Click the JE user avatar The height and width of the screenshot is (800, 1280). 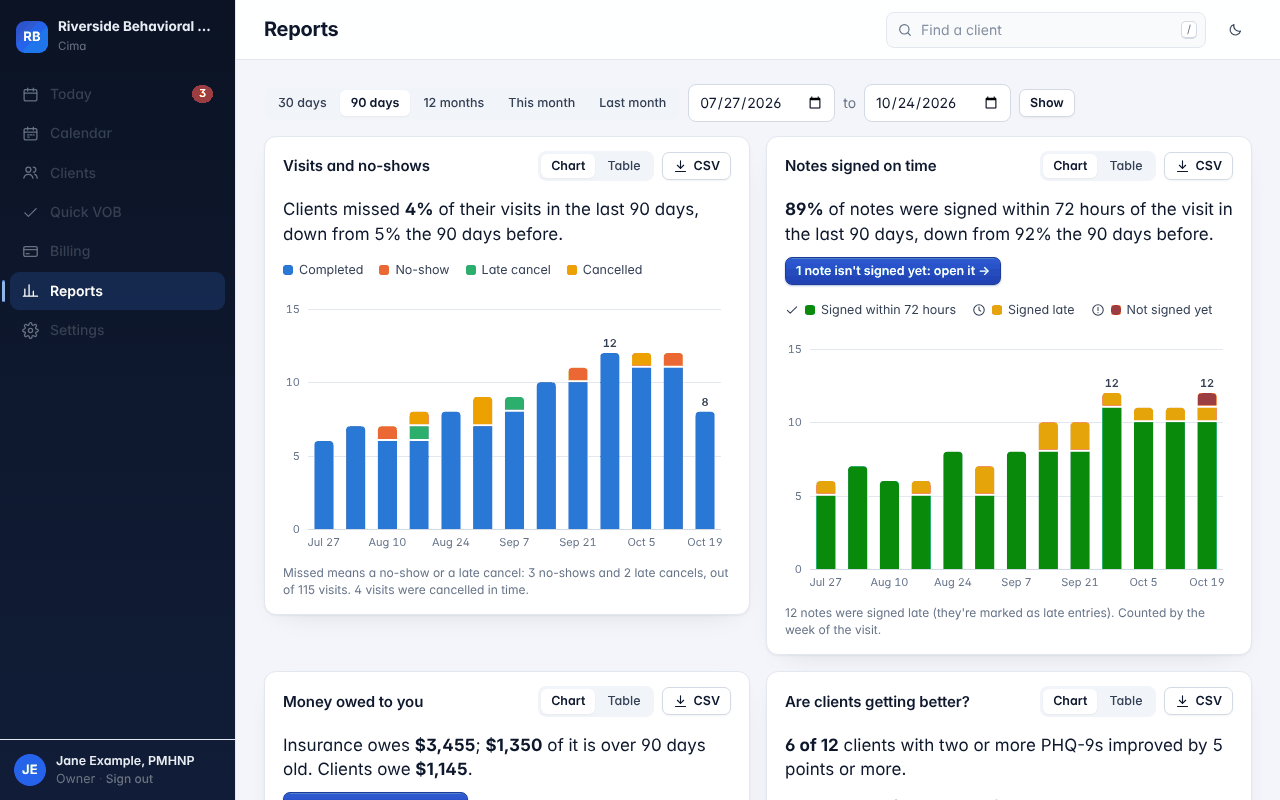(30, 769)
